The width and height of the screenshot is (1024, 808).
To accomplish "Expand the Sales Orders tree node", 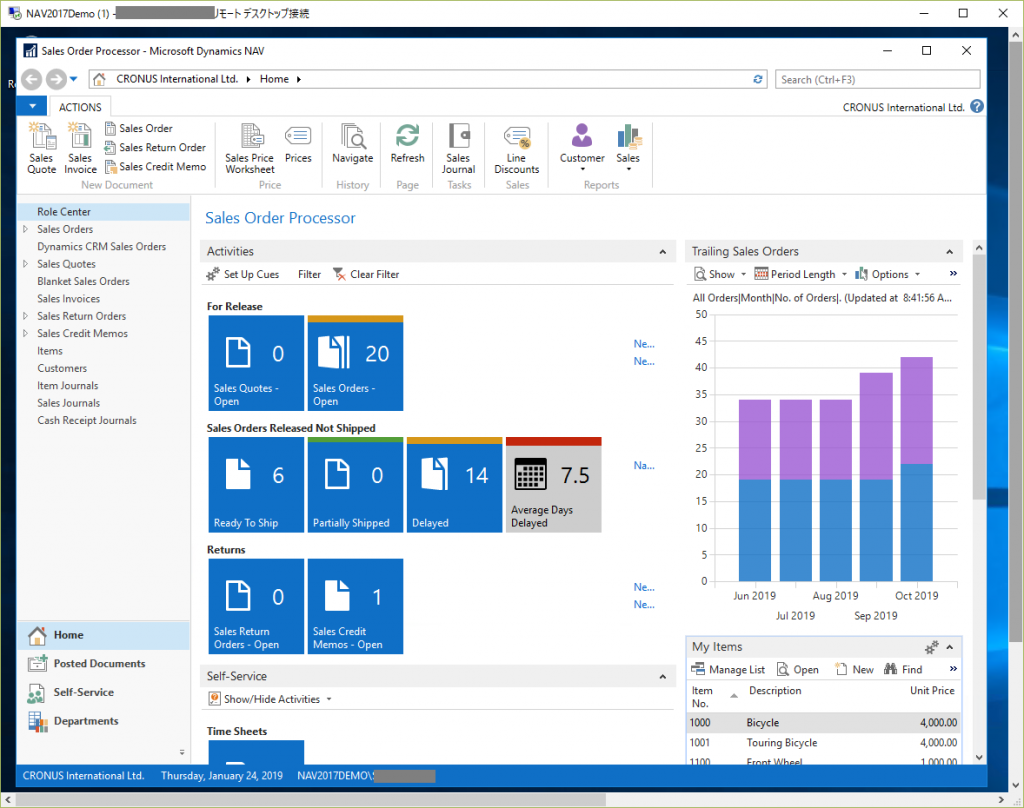I will point(25,229).
